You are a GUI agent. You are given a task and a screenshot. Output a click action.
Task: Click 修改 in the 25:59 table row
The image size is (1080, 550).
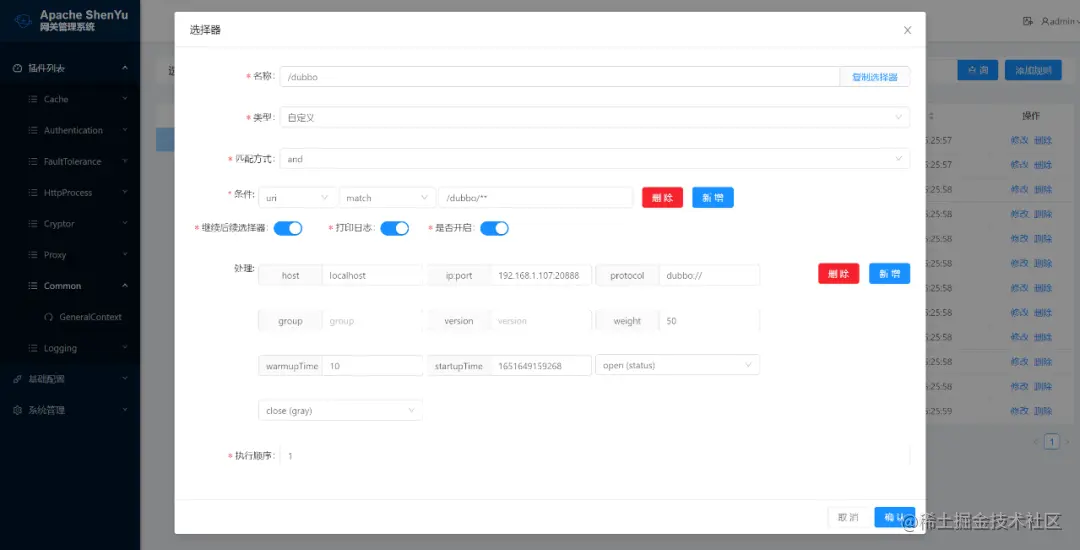click(1019, 411)
